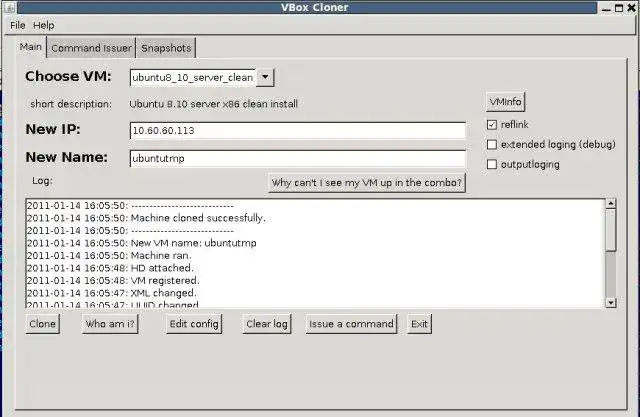This screenshot has height=417, width=640.
Task: Click the 'Ubuntu 8.10 server x86 clean install' description
Action: pyautogui.click(x=213, y=104)
